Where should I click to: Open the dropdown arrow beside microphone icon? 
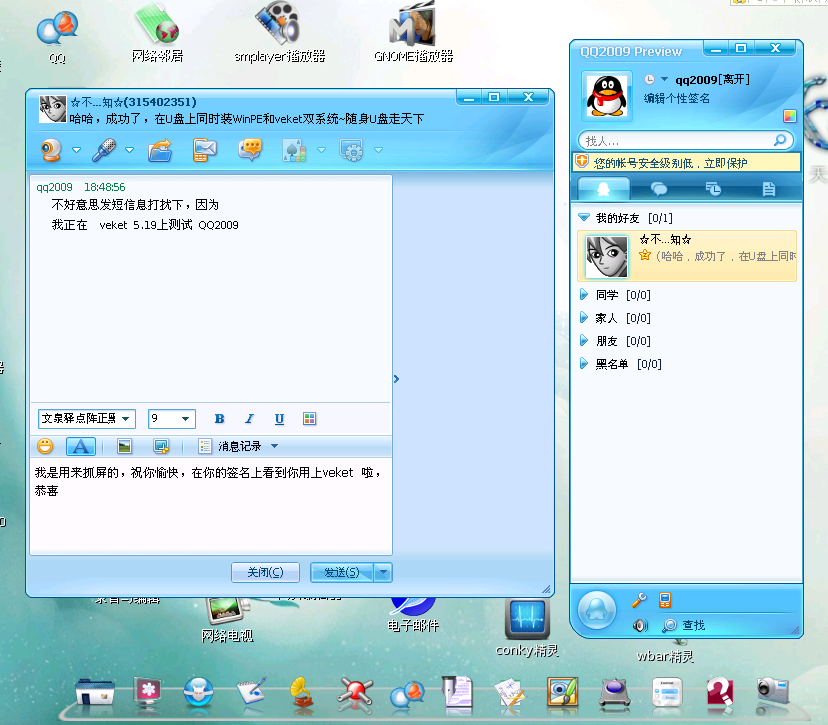tap(129, 150)
